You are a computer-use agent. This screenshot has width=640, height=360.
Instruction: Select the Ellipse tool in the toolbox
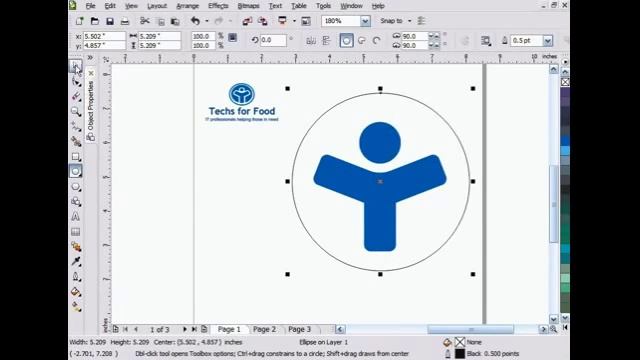[x=76, y=171]
